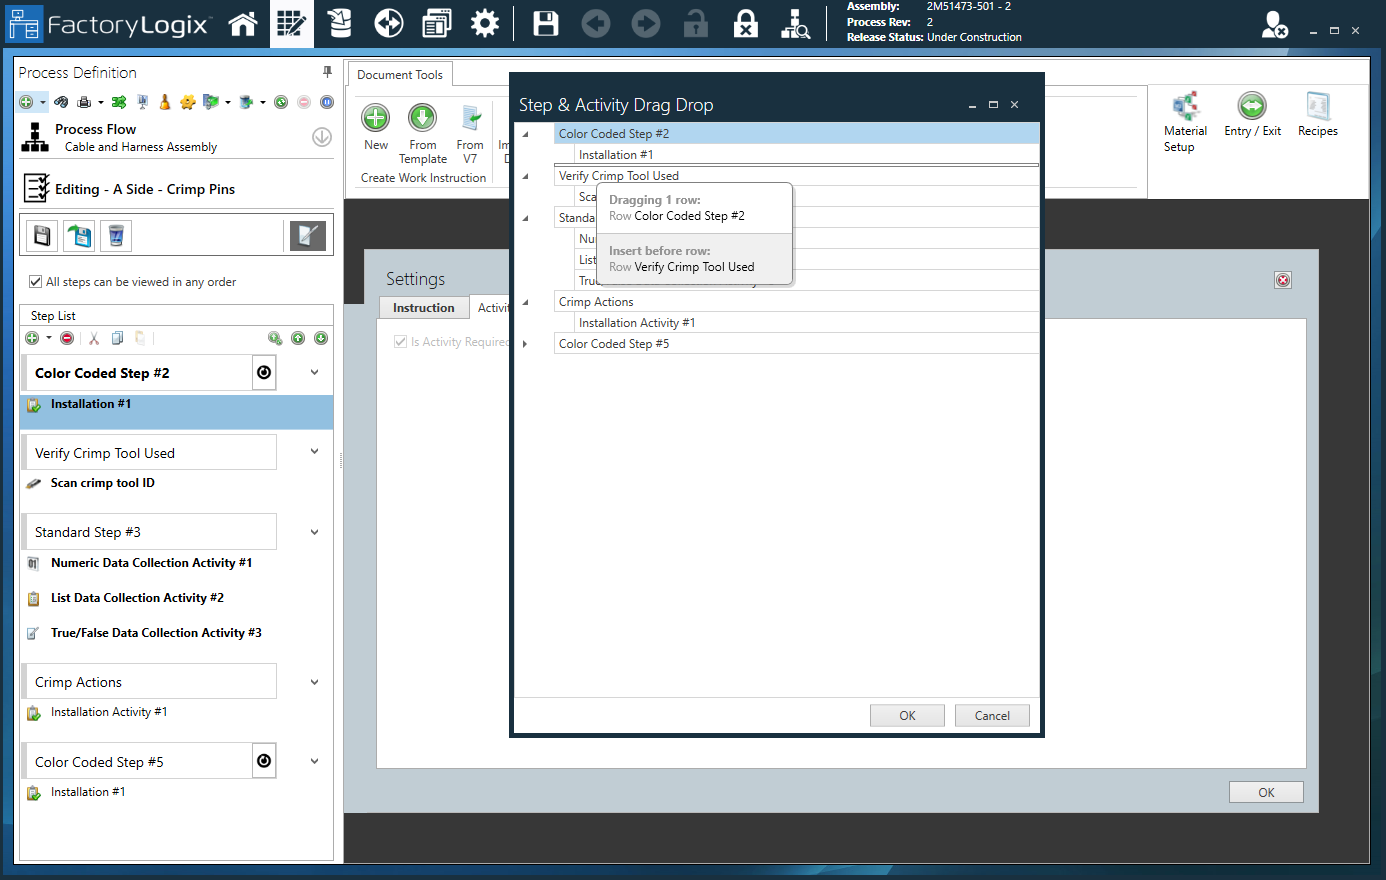Toggle the pin on the Process Definition panel
This screenshot has width=1386, height=880.
326,72
